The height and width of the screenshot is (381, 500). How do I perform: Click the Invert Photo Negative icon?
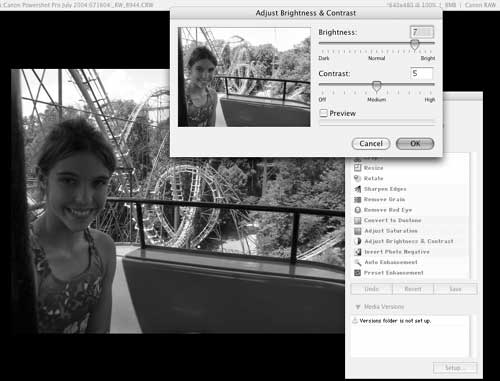tap(357, 252)
